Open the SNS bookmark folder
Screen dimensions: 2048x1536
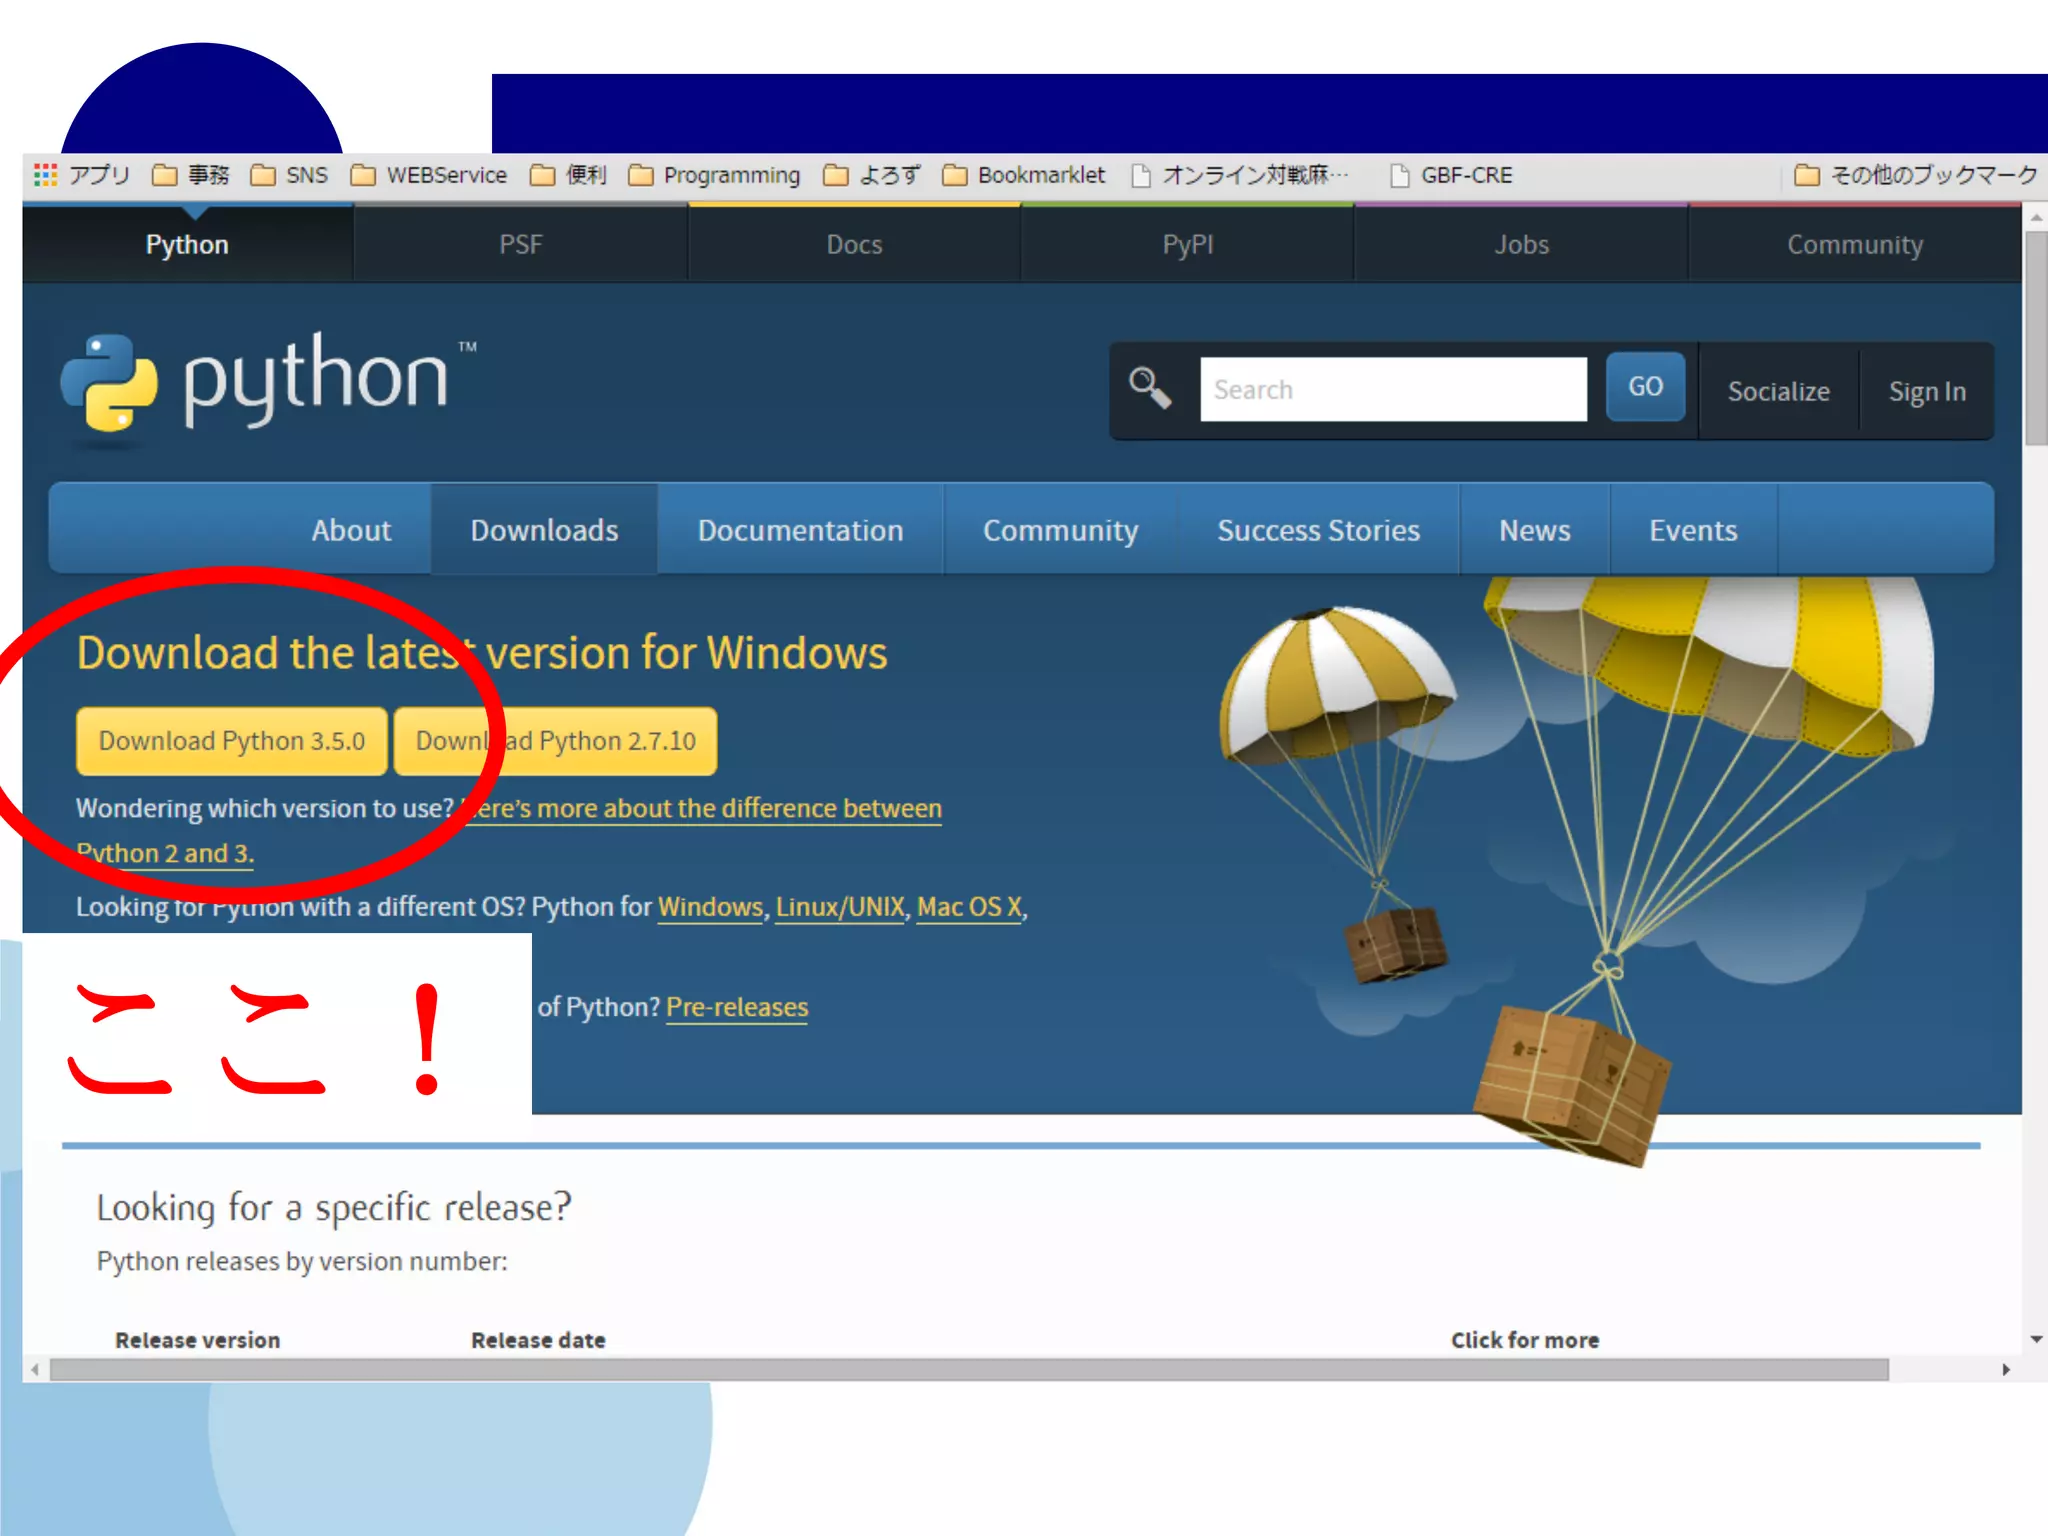289,175
